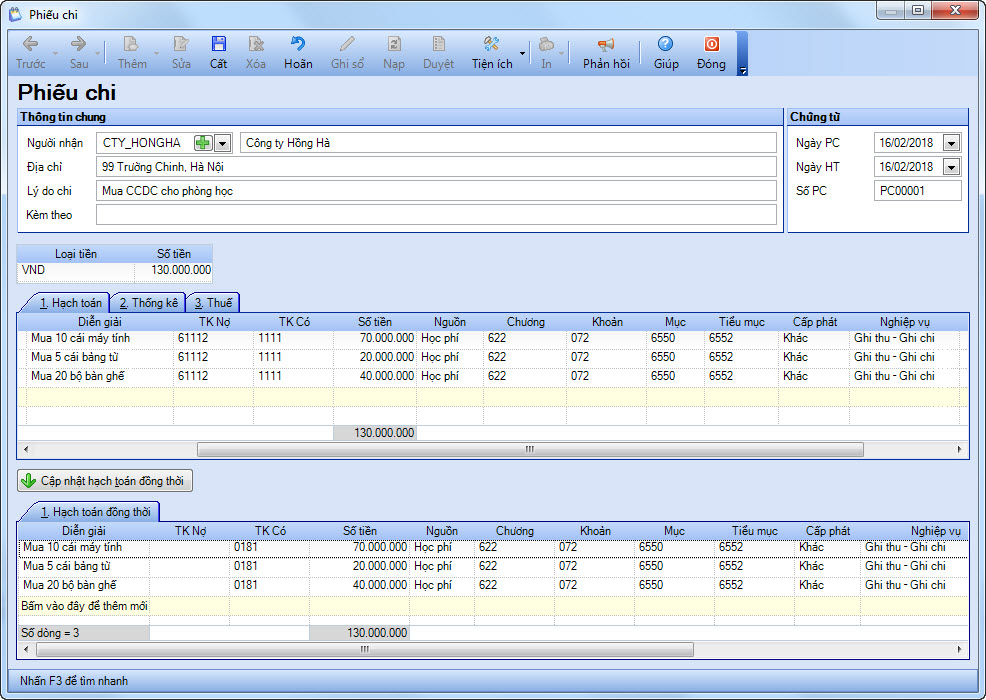The height and width of the screenshot is (700, 986).
Task: Switch to the 2. Thống kê tab
Action: [x=148, y=303]
